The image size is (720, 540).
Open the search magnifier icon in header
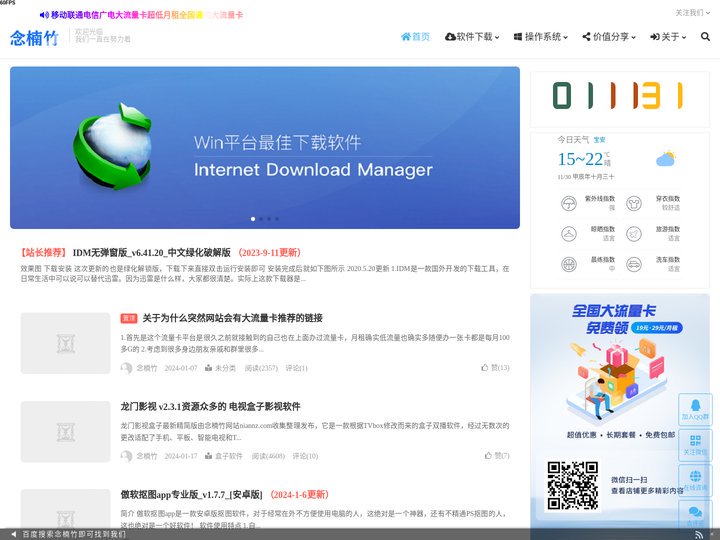click(705, 37)
